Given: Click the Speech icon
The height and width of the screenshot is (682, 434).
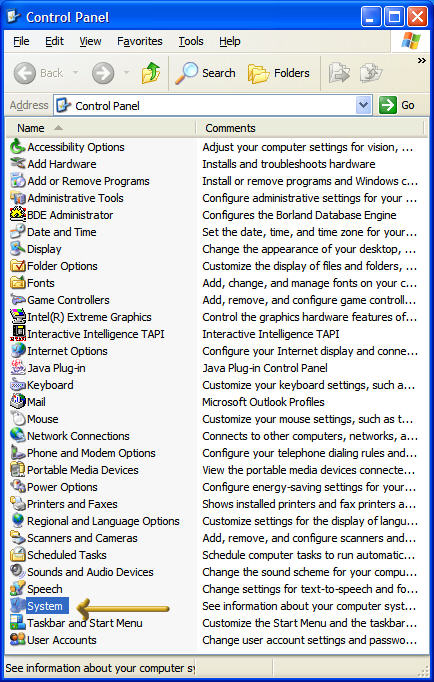Looking at the screenshot, I should click(x=18, y=588).
